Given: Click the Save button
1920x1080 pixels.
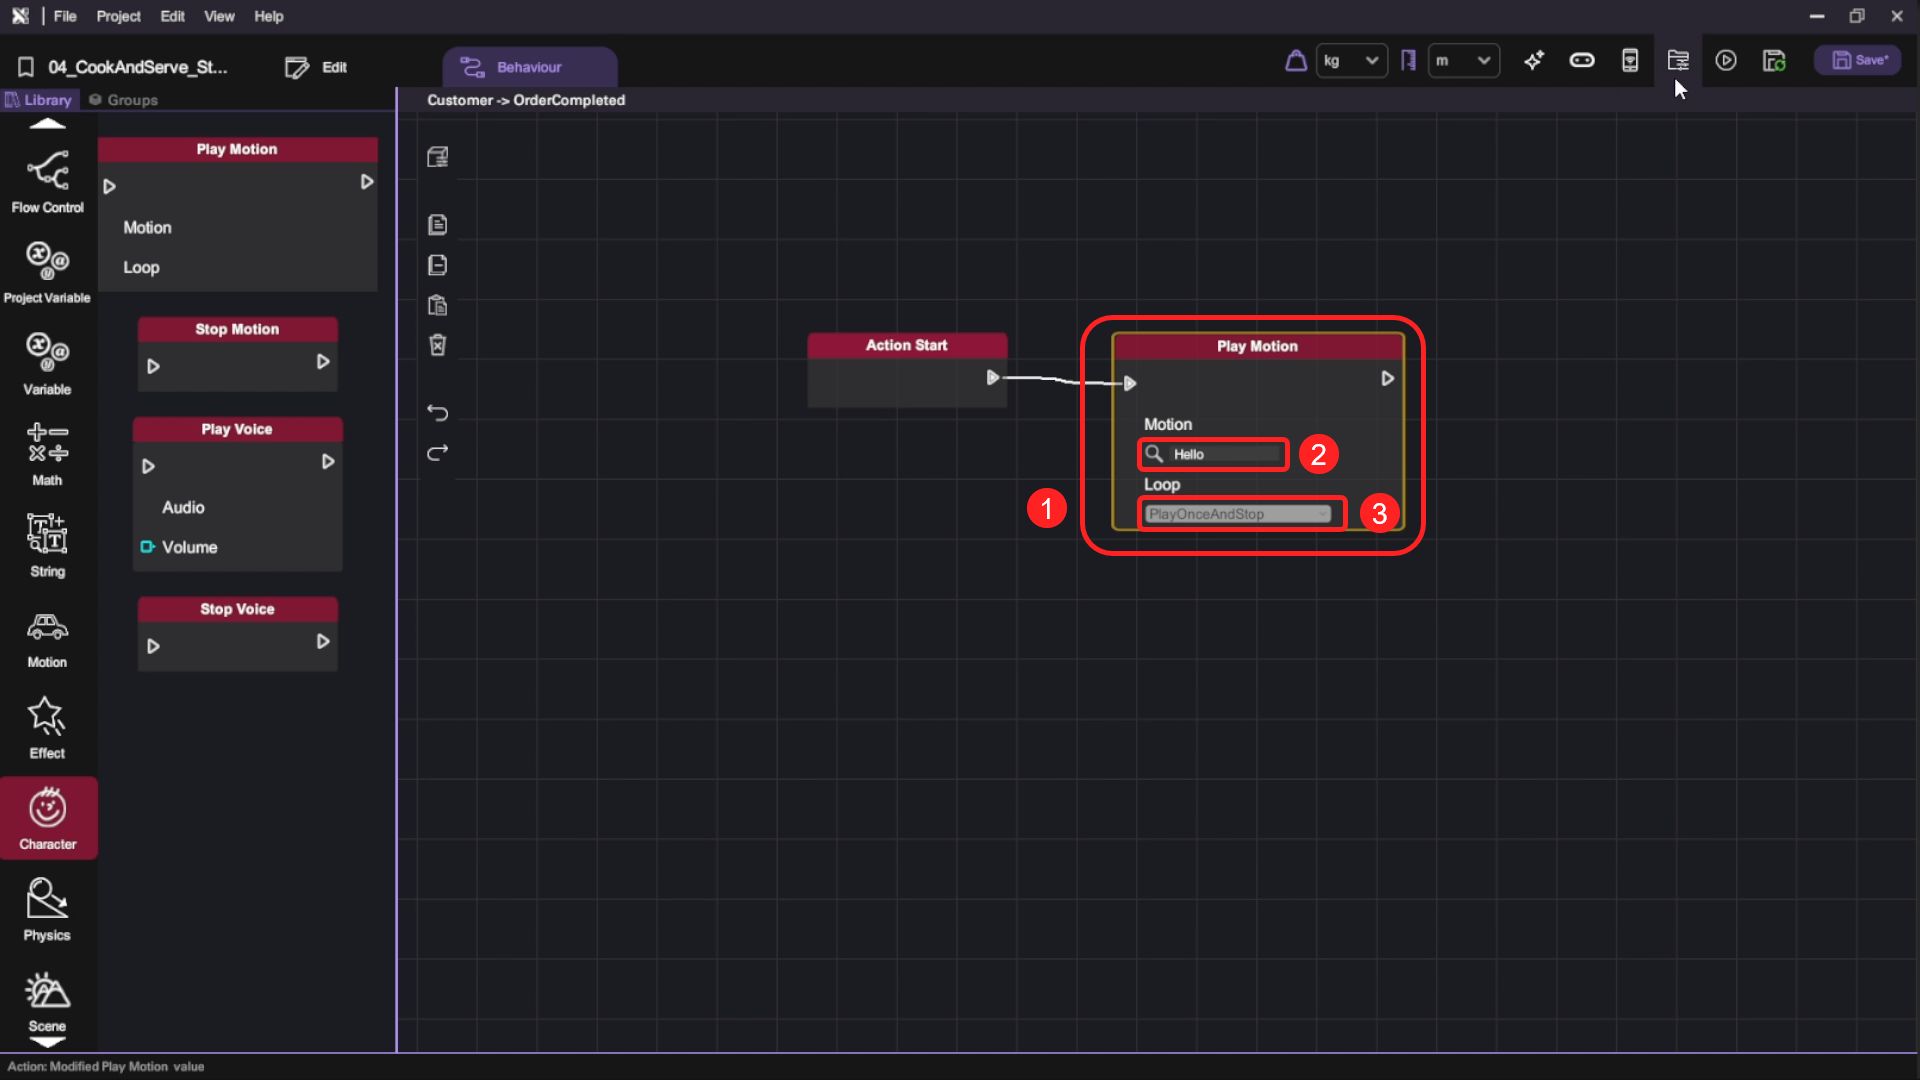Looking at the screenshot, I should click(x=1859, y=61).
